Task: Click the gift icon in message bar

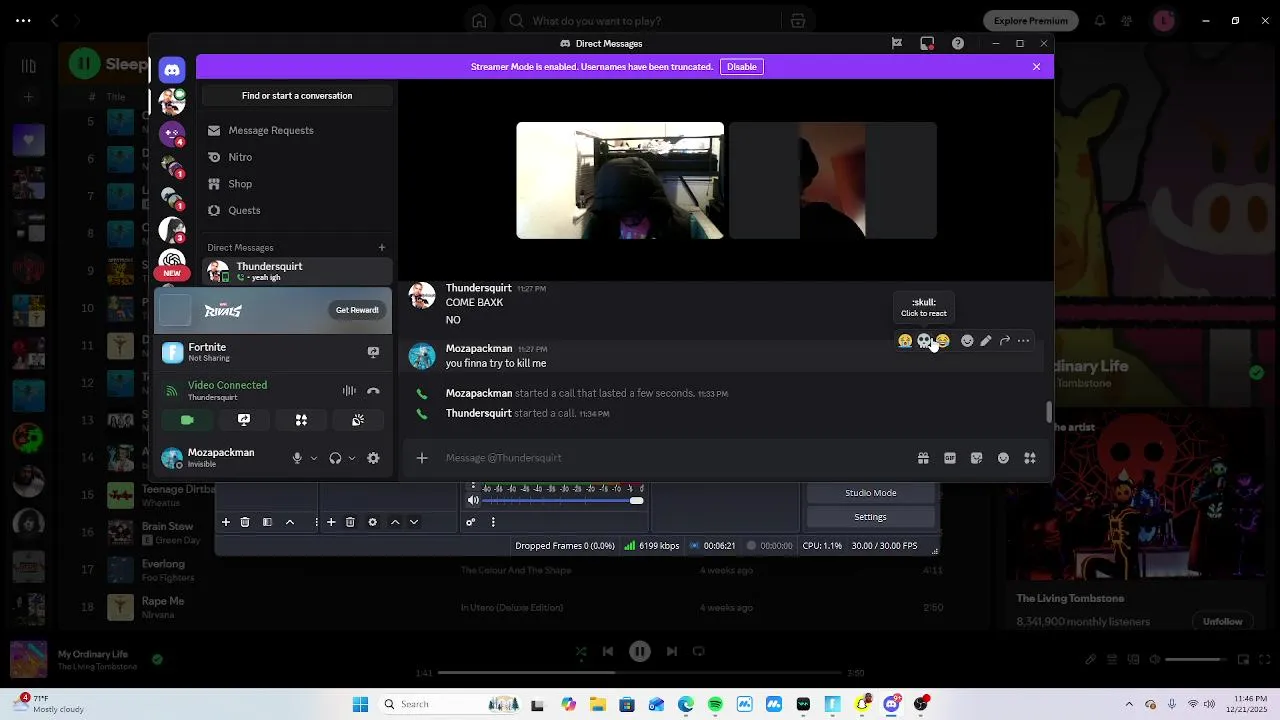Action: [923, 458]
